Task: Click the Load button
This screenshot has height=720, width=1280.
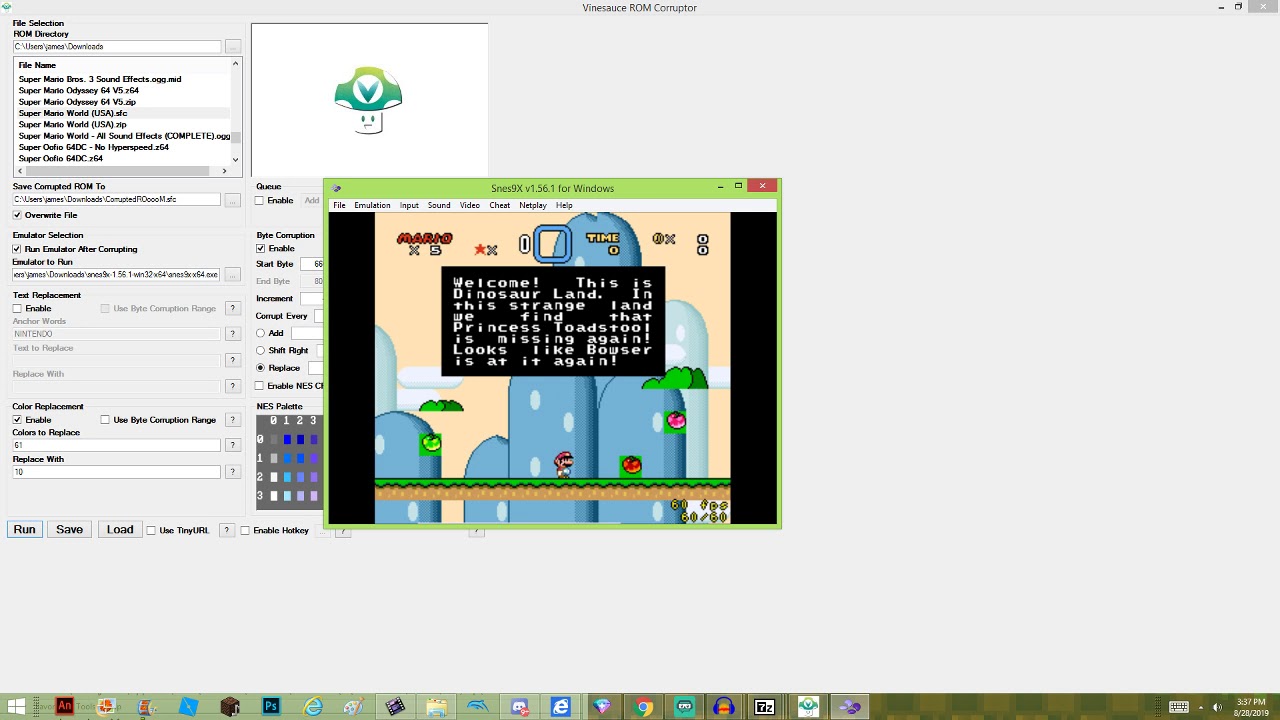Action: pyautogui.click(x=120, y=529)
